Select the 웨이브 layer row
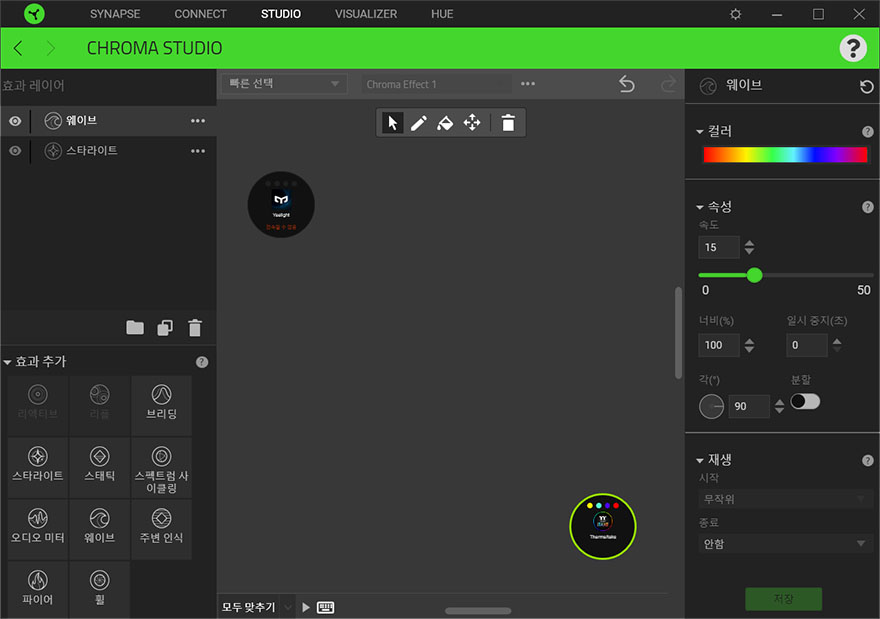This screenshot has height=619, width=880. coord(109,121)
